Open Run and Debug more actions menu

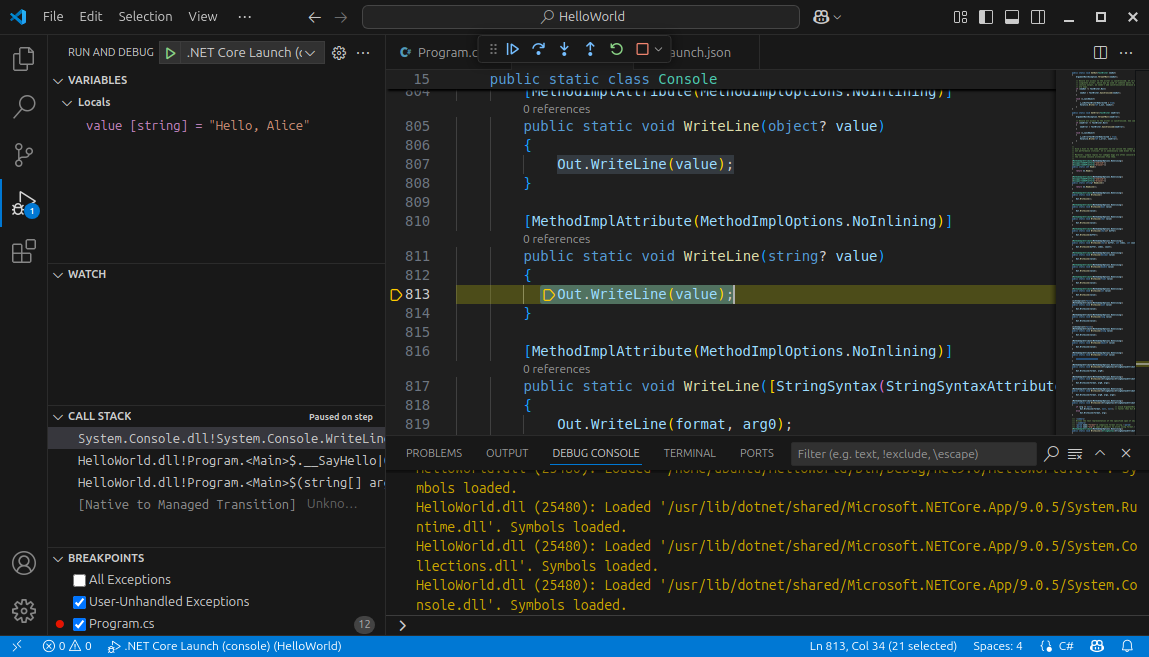pyautogui.click(x=363, y=53)
